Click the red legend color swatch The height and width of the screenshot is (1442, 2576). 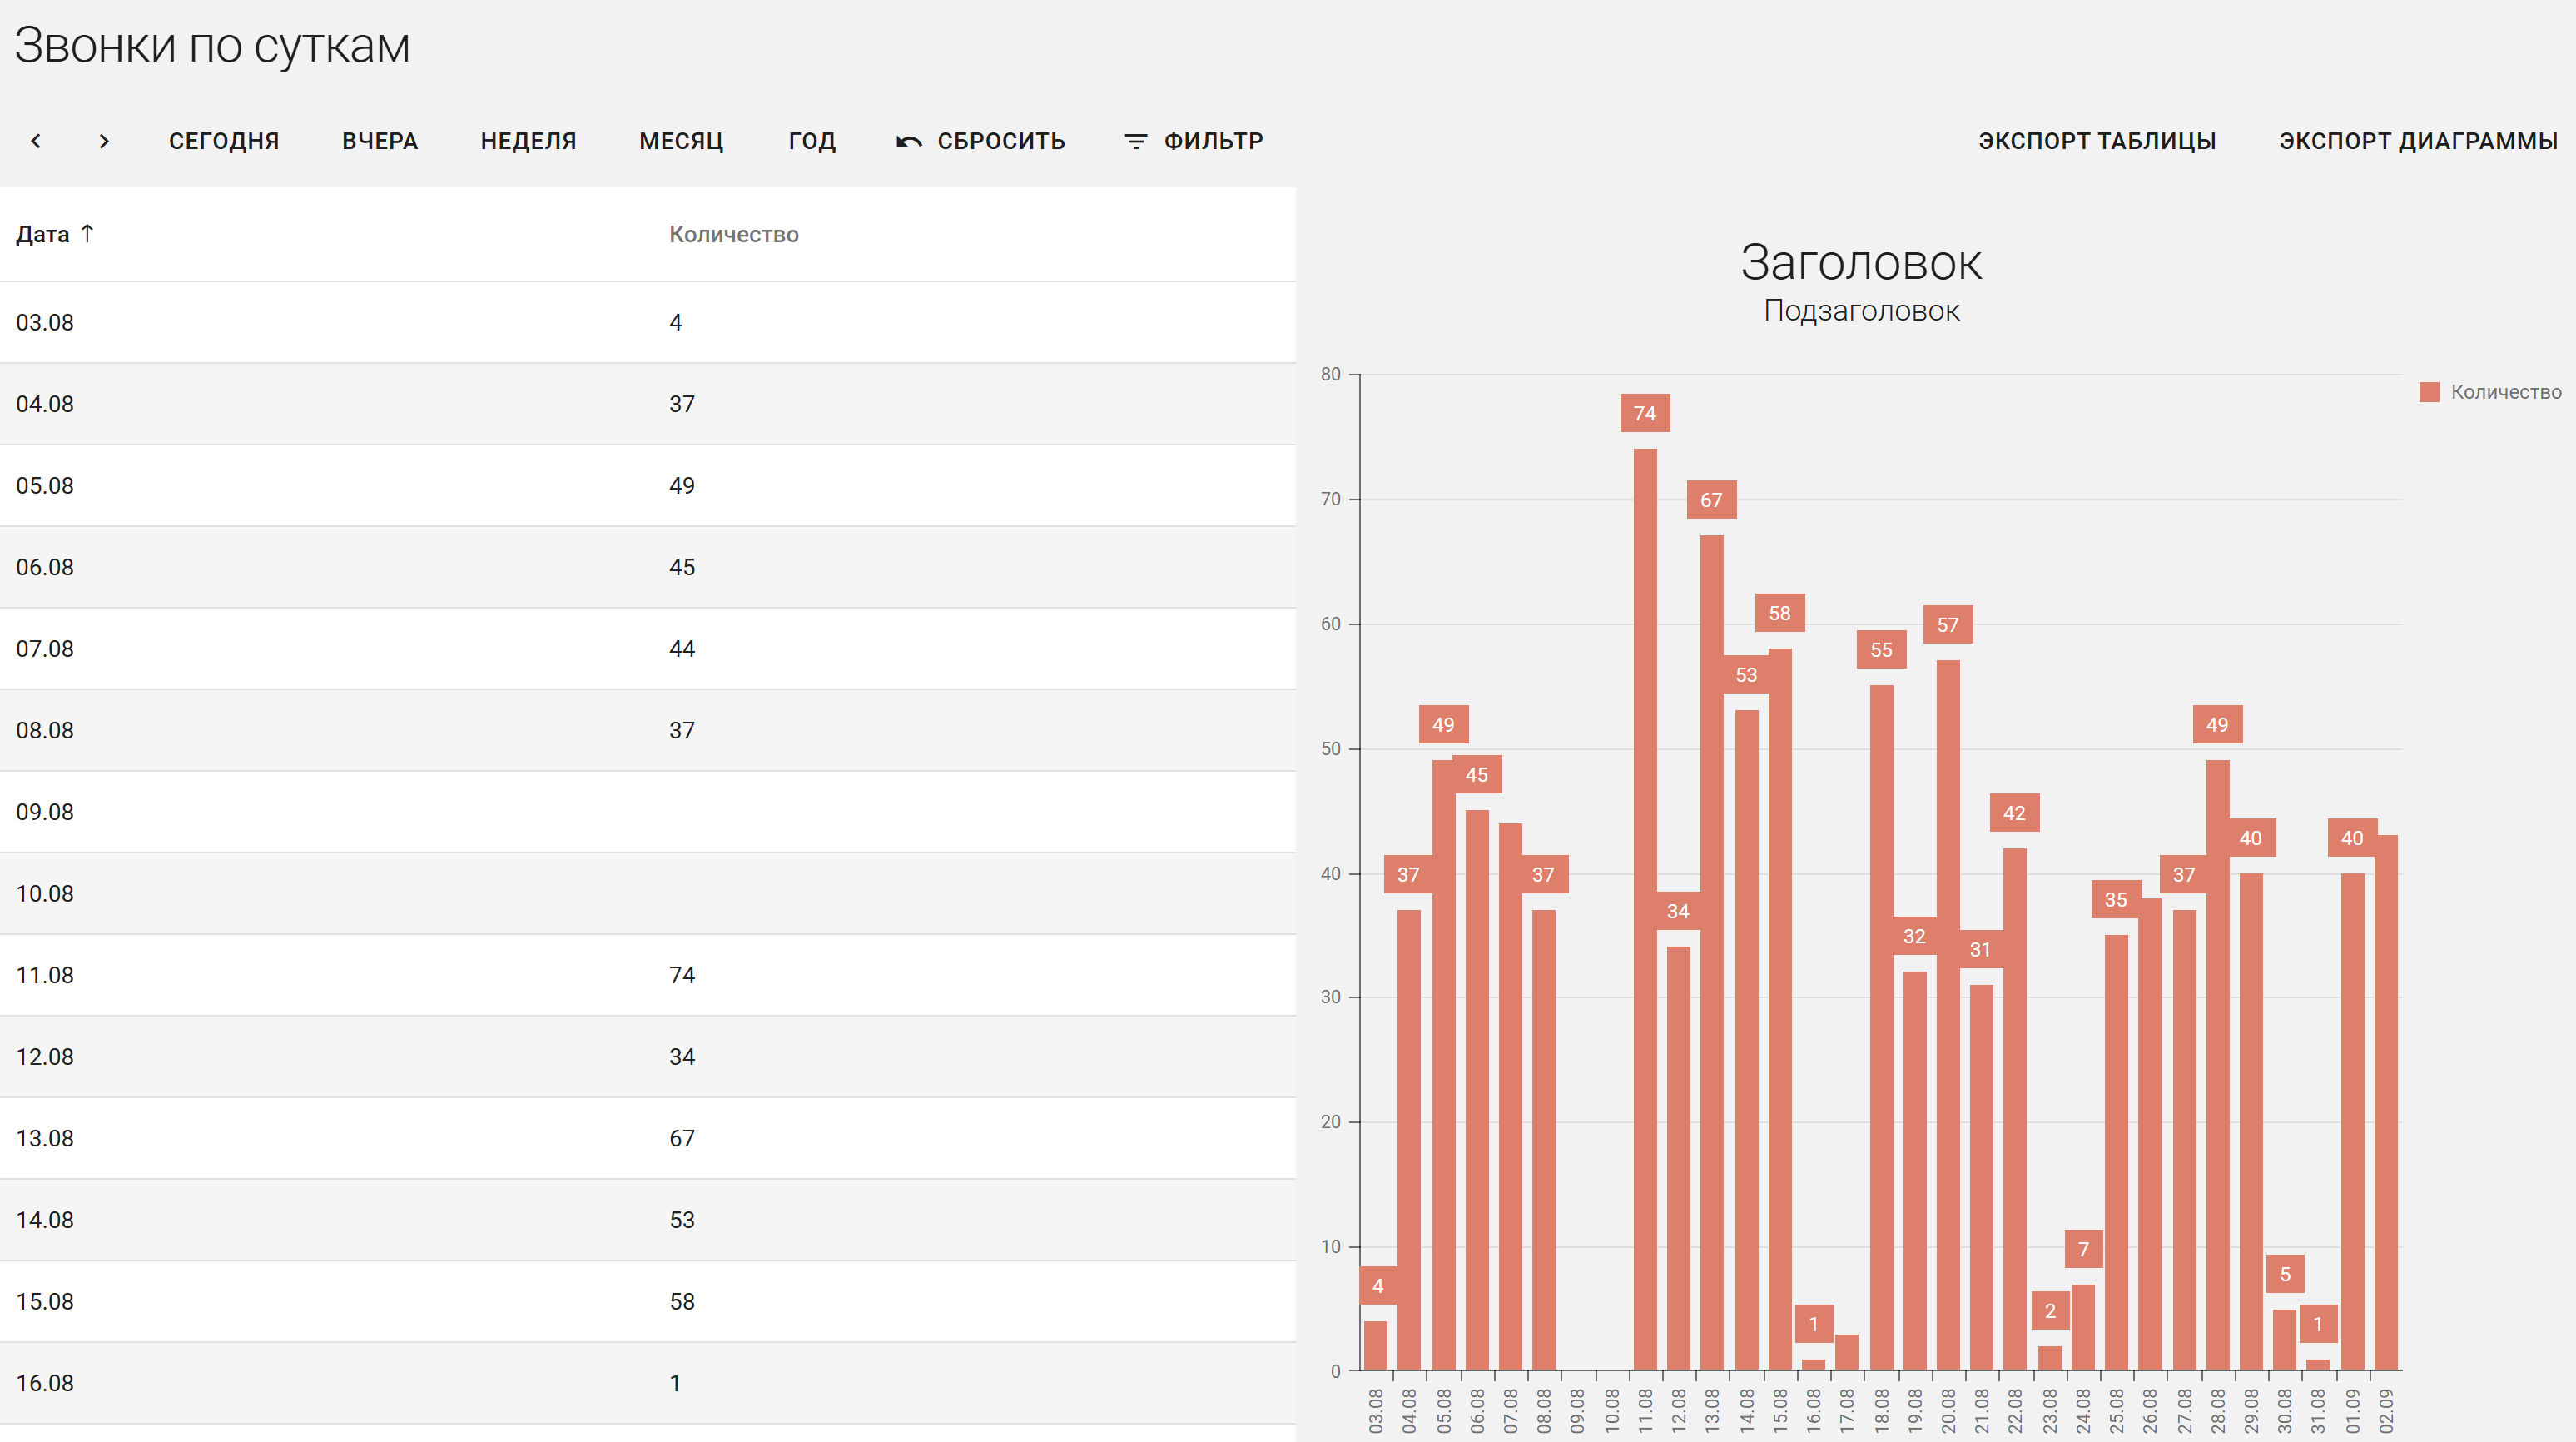pyautogui.click(x=2429, y=392)
